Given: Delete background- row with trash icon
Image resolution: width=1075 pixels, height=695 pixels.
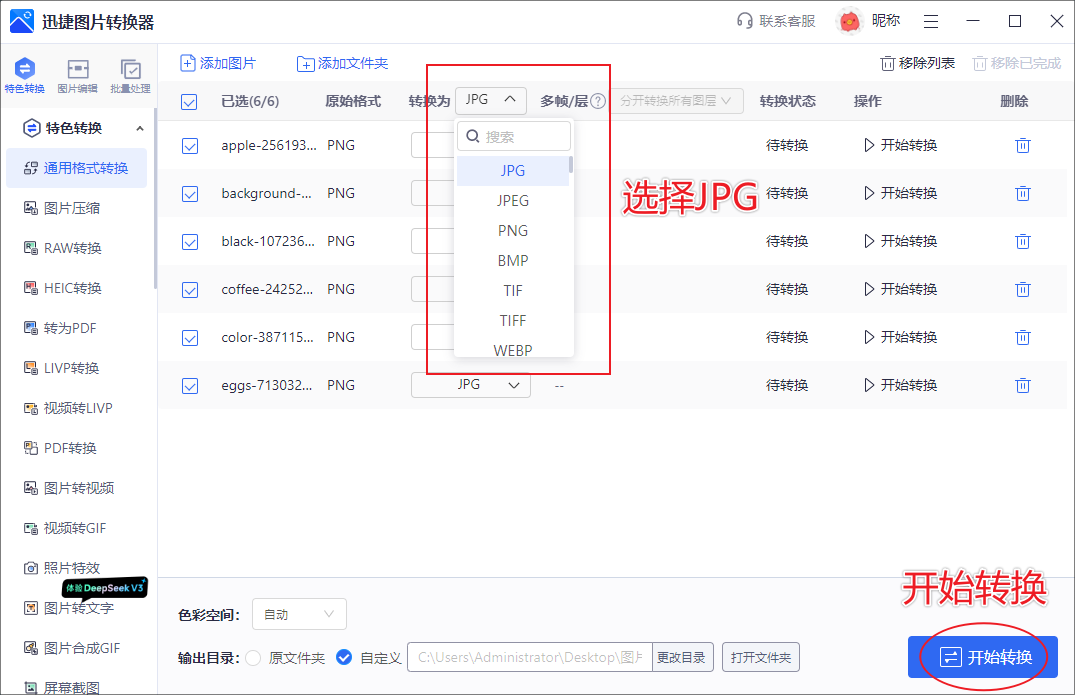Looking at the screenshot, I should point(1023,193).
